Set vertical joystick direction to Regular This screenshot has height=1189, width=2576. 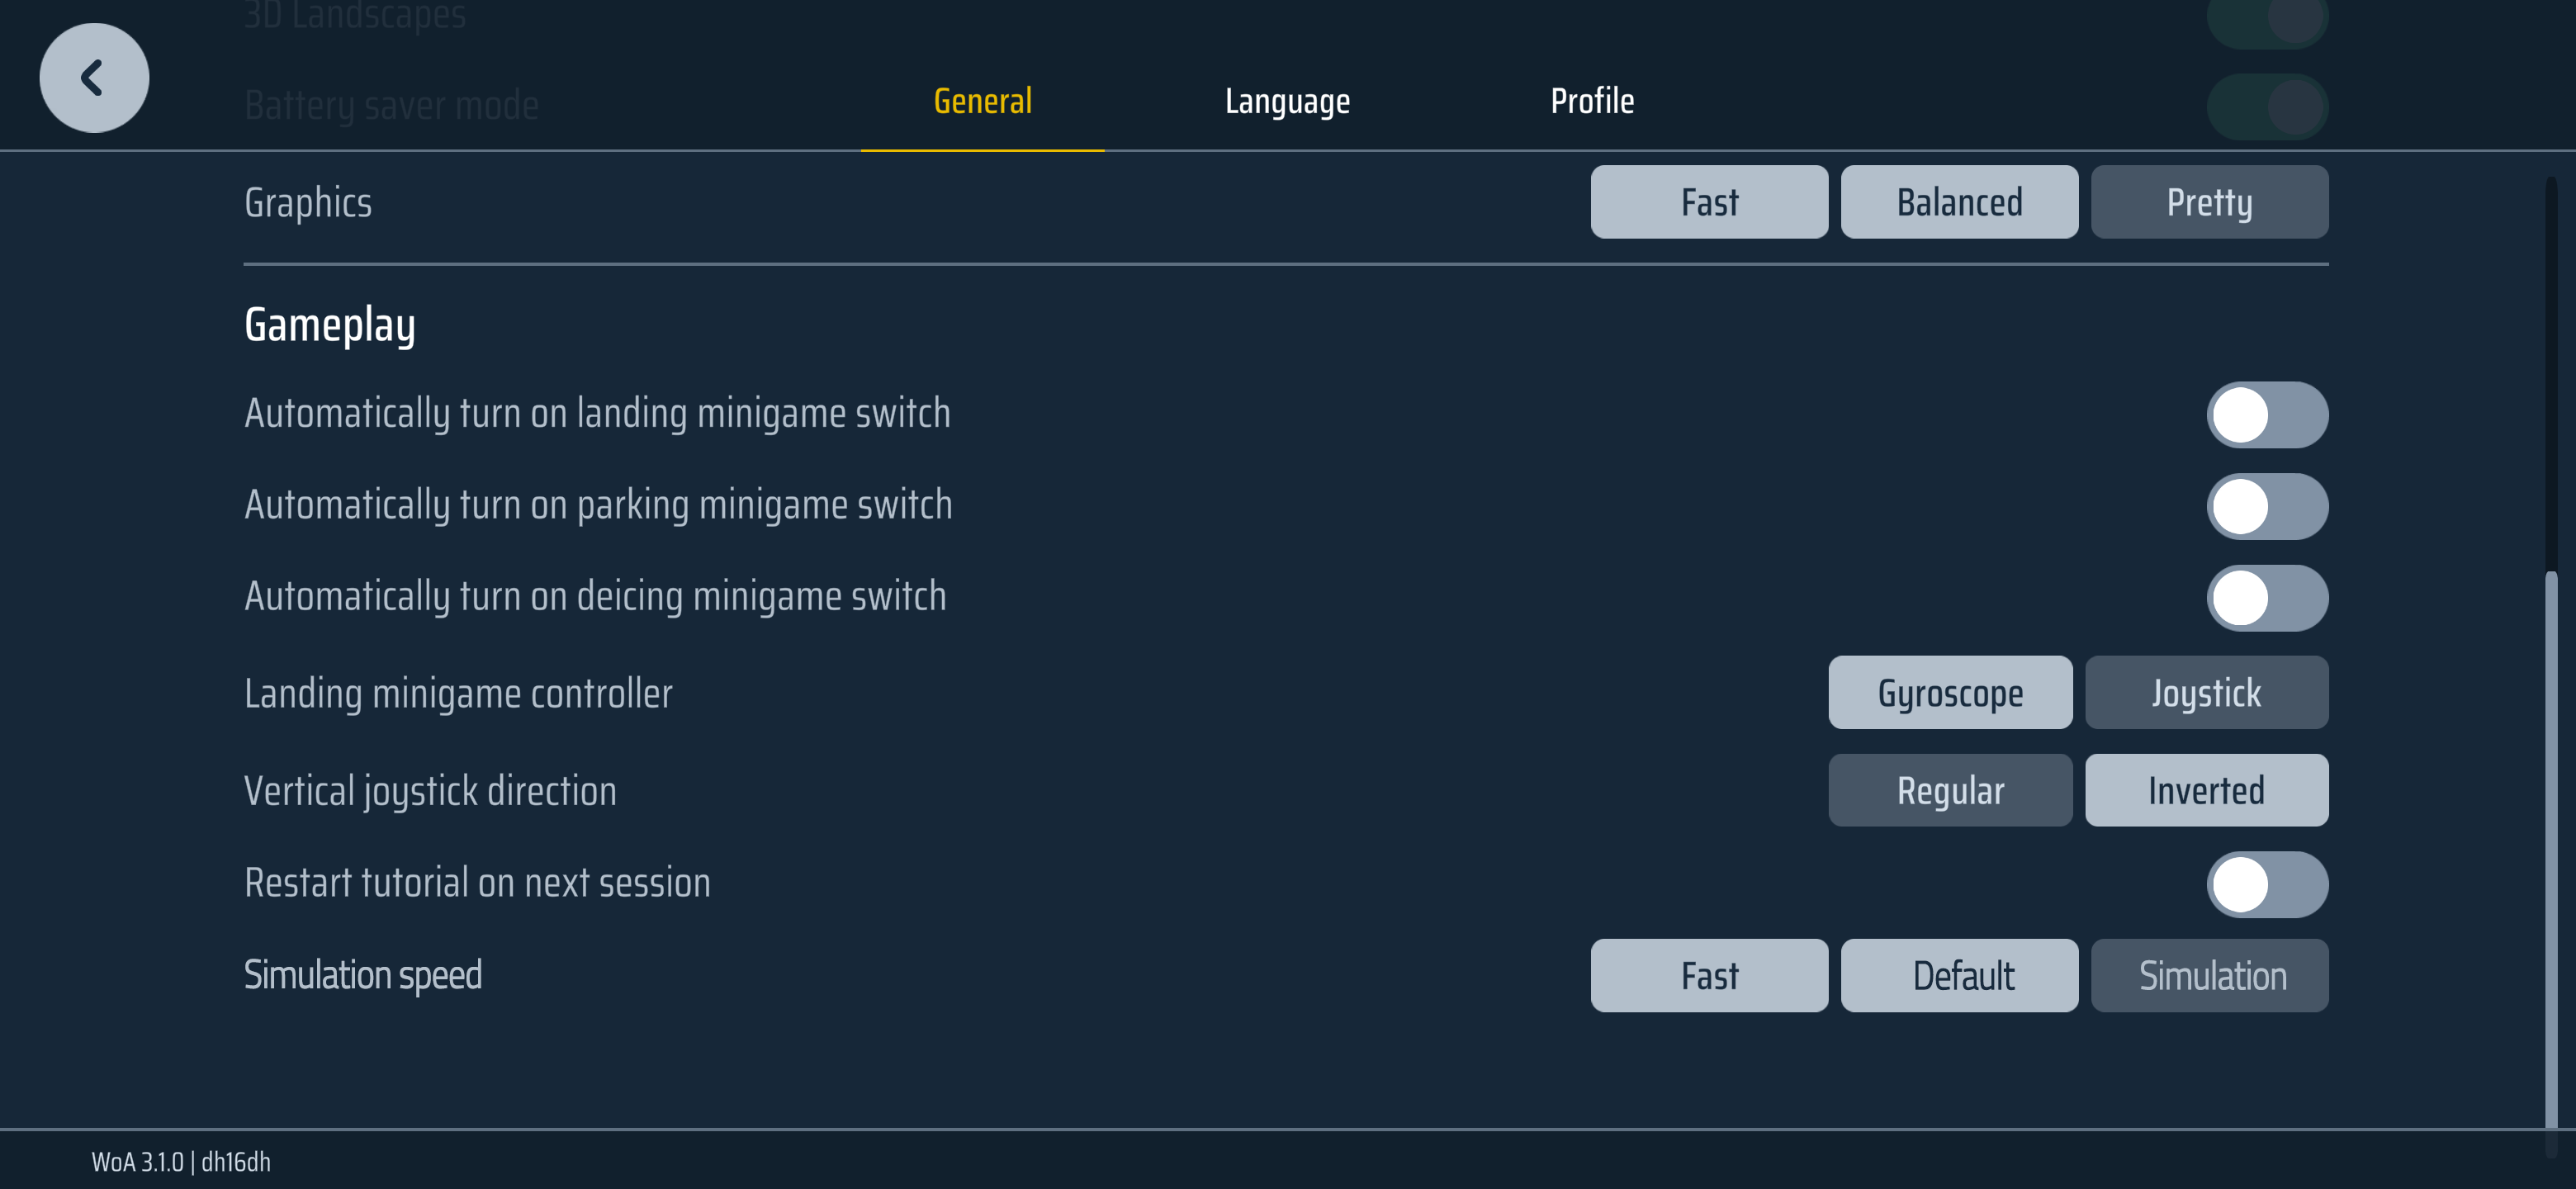click(x=1950, y=790)
